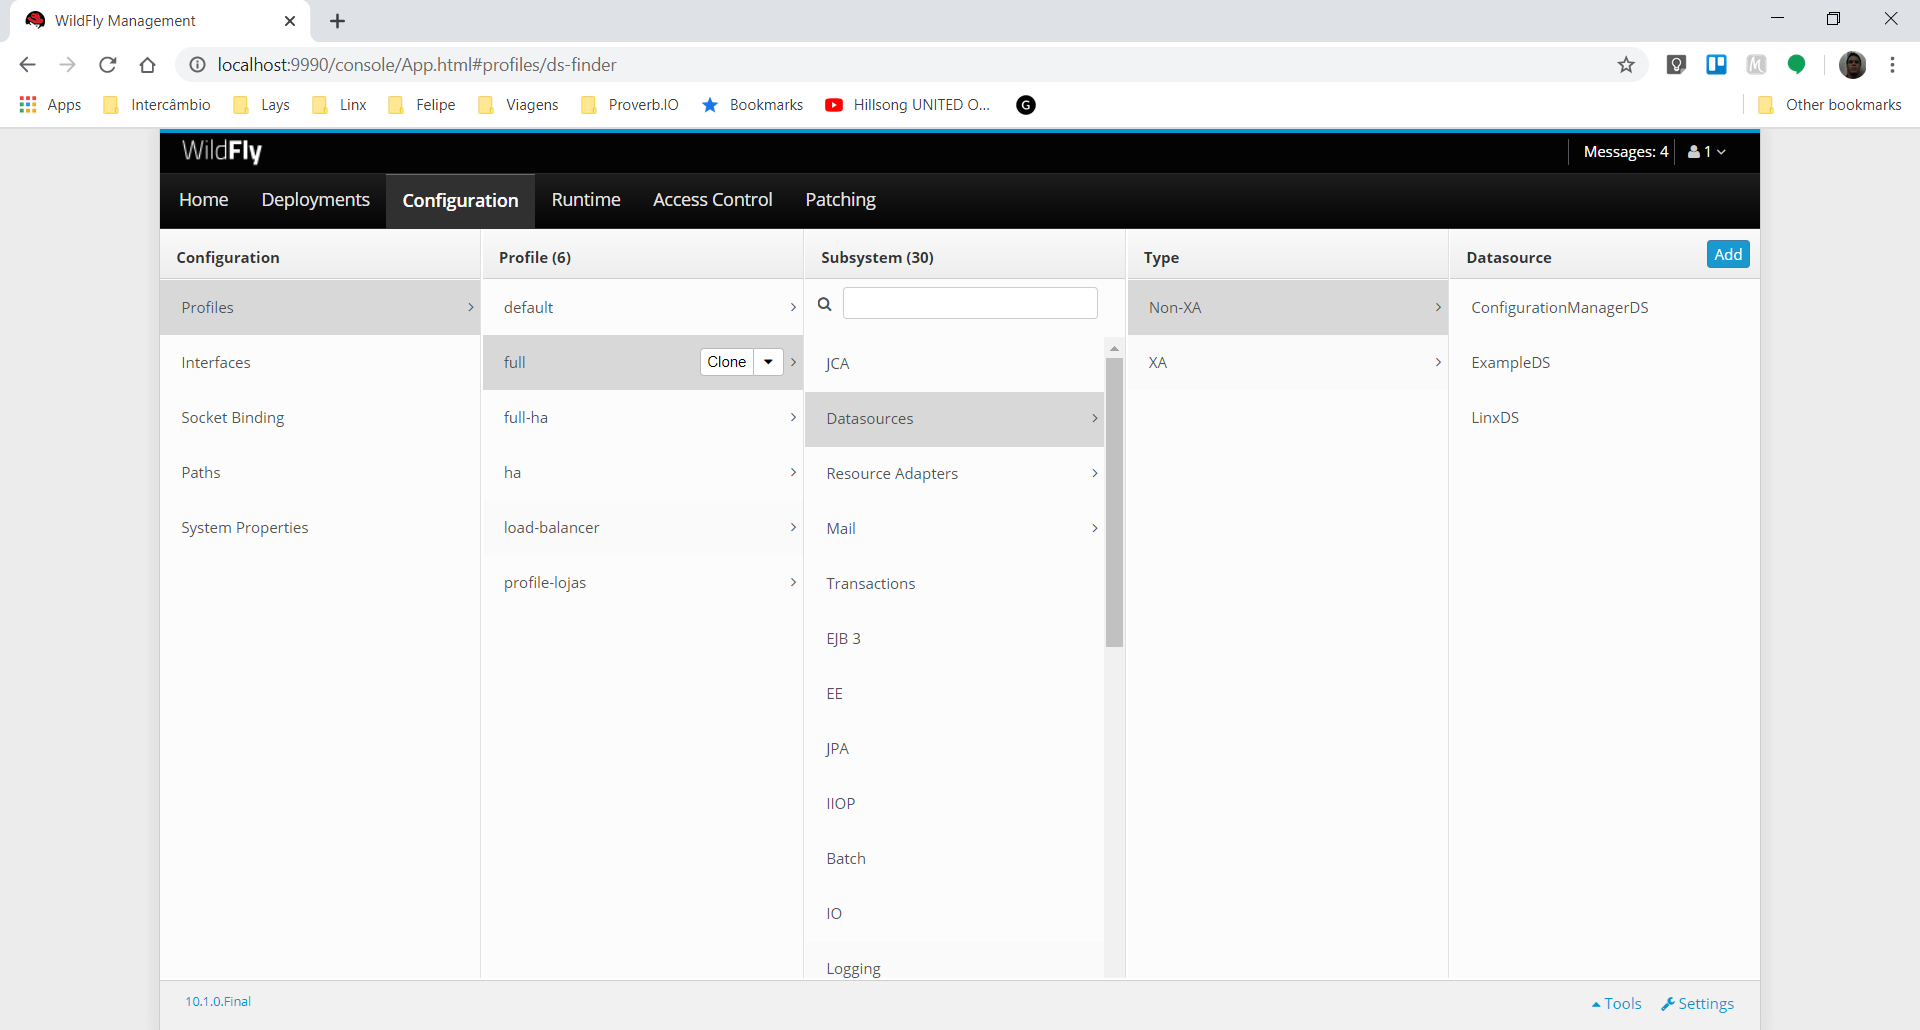
Task: Open the Trello extension icon
Action: point(1716,65)
